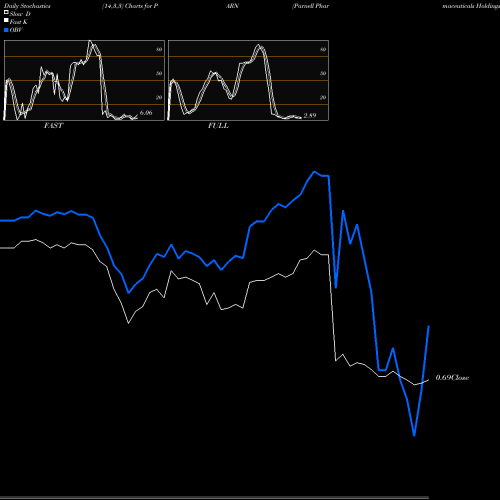500x500 pixels.
Task: Click the 20 level label in FAST chart
Action: (159, 97)
